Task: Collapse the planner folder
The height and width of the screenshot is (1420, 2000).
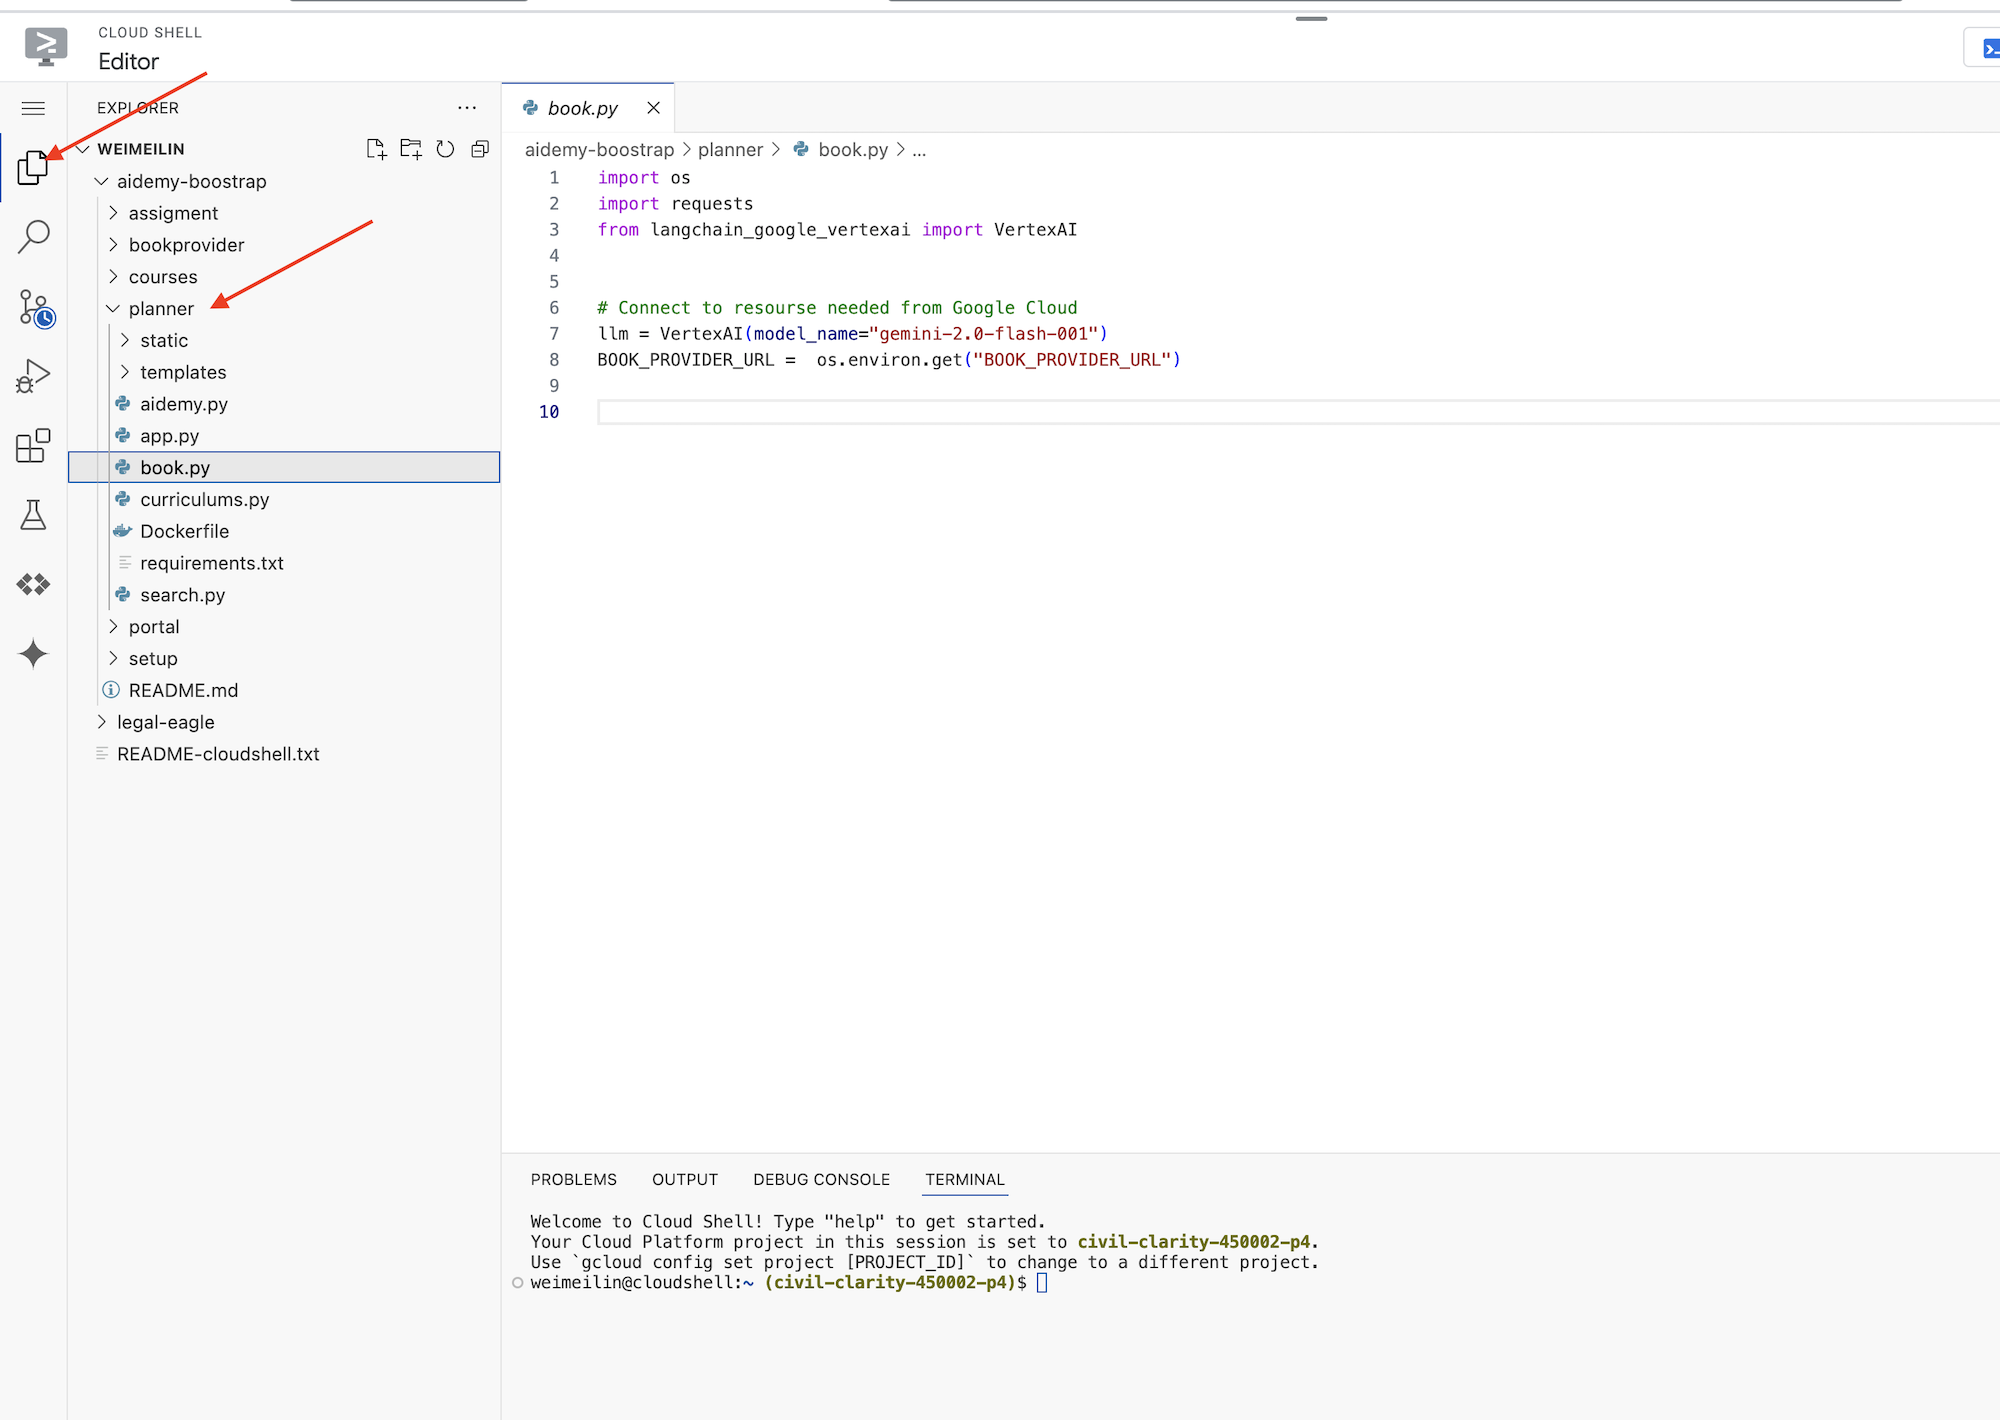Action: (117, 307)
